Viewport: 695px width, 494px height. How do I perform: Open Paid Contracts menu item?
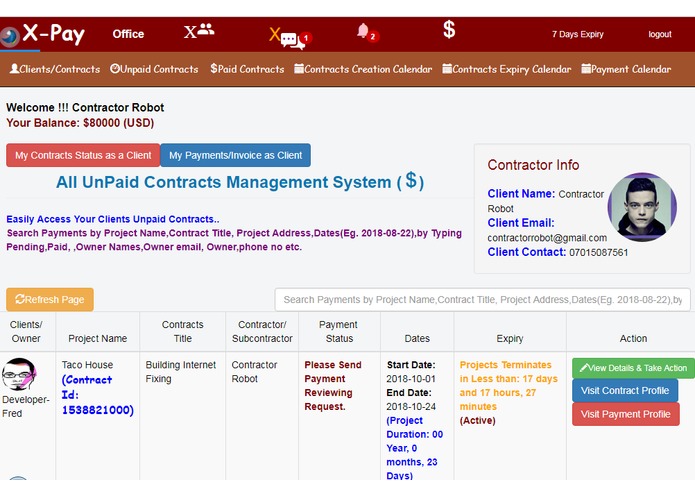pyautogui.click(x=247, y=69)
